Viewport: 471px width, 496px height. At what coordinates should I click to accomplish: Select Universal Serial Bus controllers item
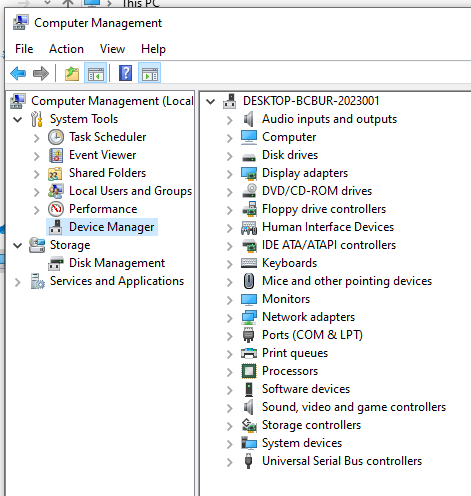342,461
